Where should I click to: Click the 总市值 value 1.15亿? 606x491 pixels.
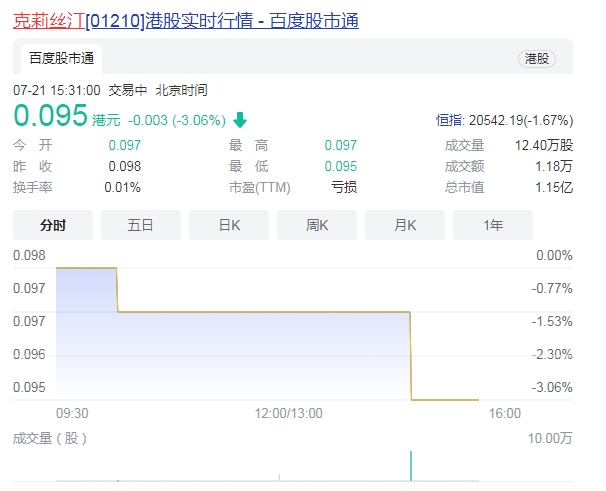coord(554,188)
